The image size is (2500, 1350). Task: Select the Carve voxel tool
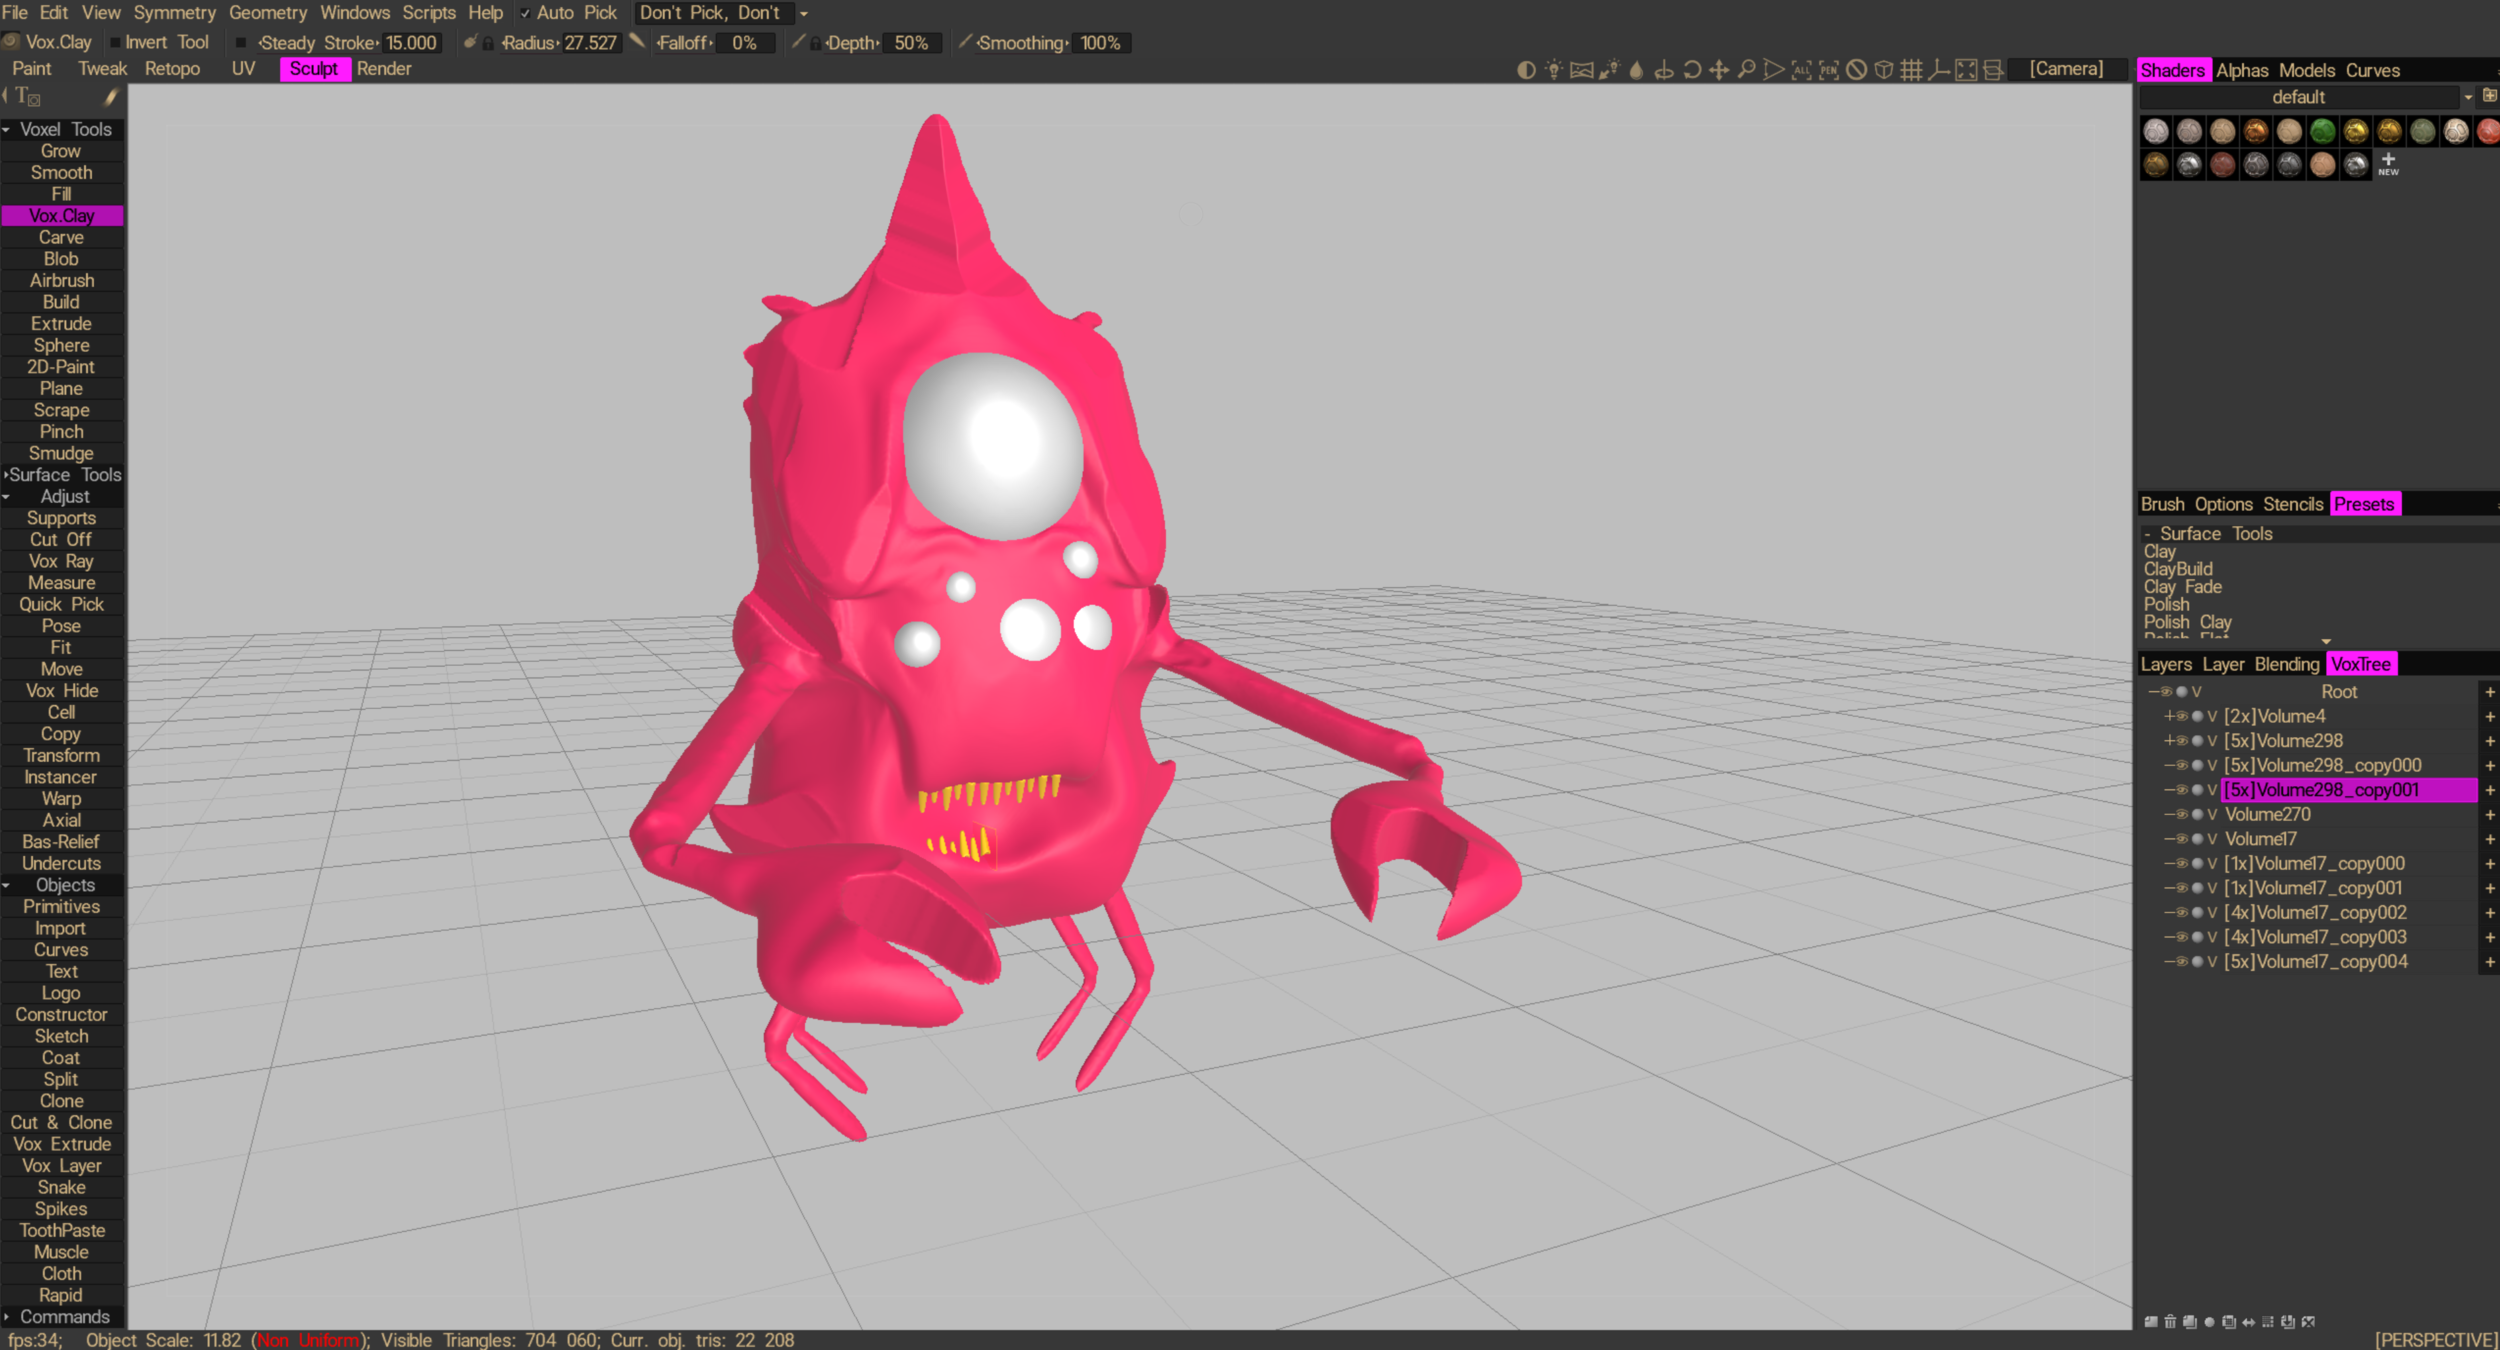(x=61, y=238)
